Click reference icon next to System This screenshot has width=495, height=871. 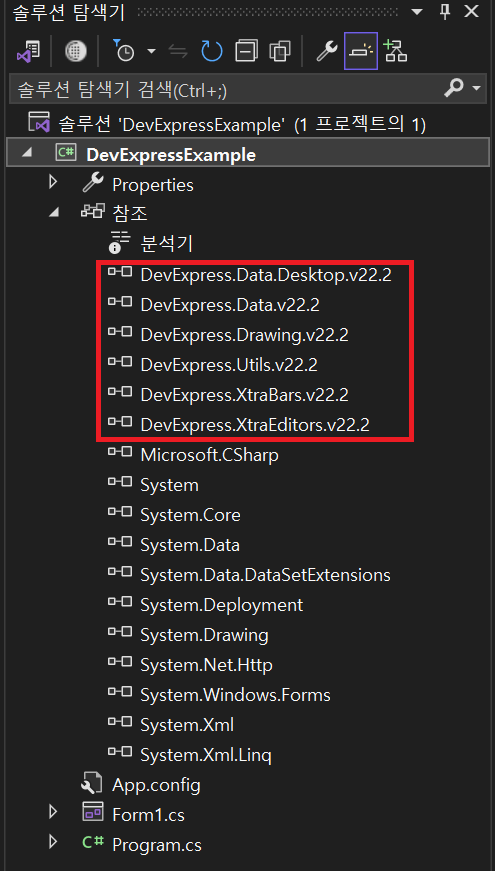point(119,482)
